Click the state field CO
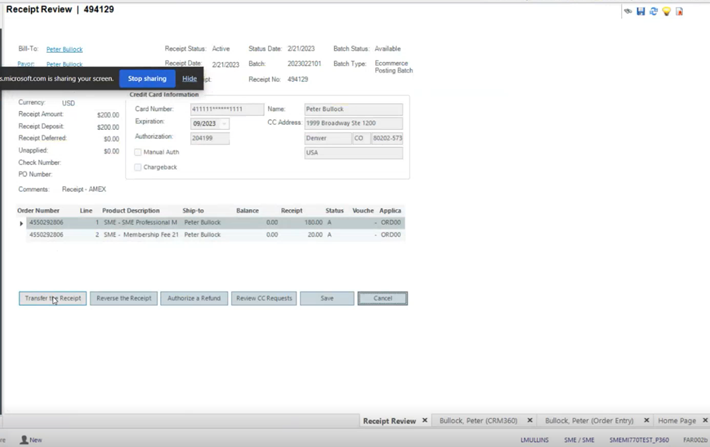 (x=361, y=138)
